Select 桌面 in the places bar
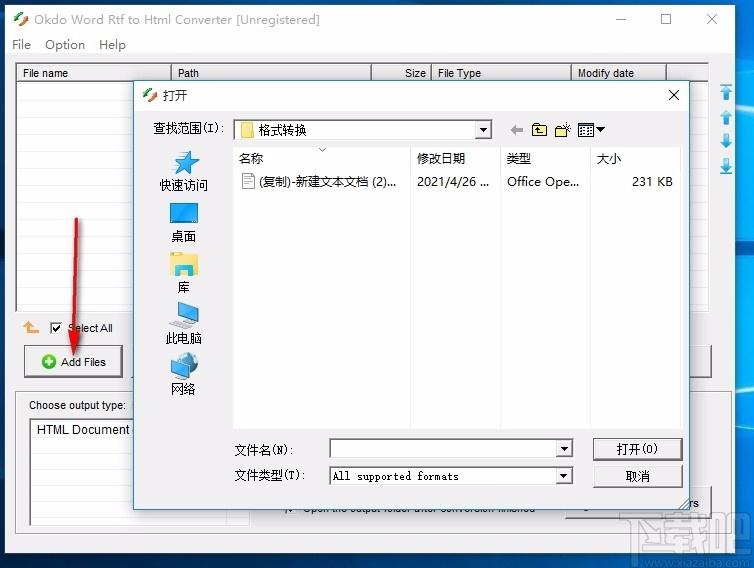The height and width of the screenshot is (568, 754). pyautogui.click(x=184, y=222)
